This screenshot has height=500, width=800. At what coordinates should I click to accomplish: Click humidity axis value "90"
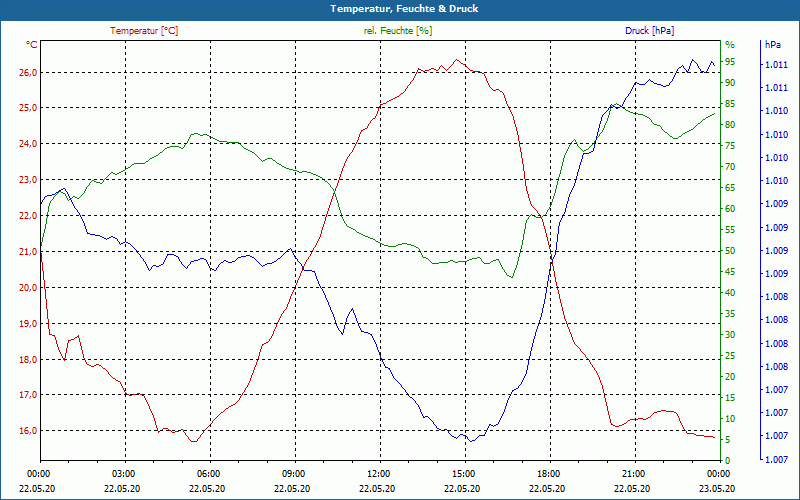tap(730, 83)
